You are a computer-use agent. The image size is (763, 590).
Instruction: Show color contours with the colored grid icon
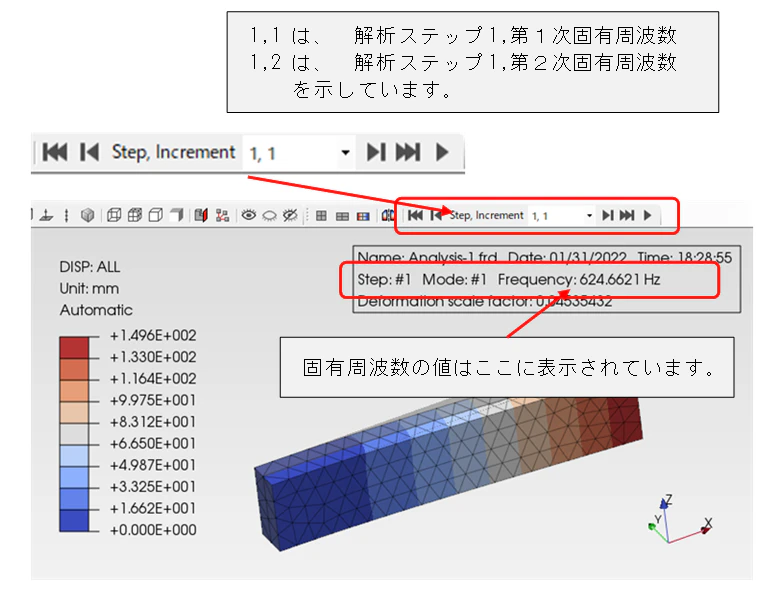(x=363, y=216)
